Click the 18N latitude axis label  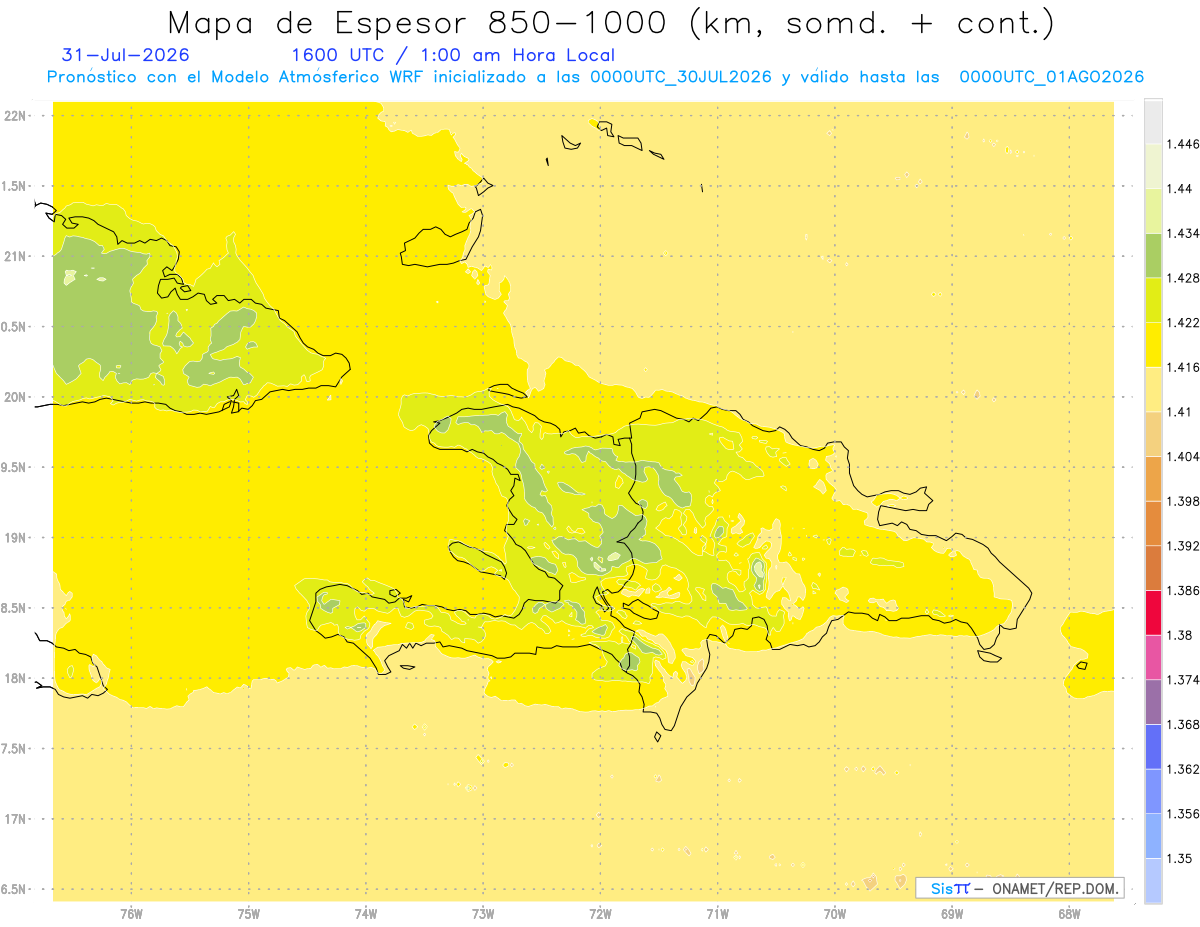[15, 679]
